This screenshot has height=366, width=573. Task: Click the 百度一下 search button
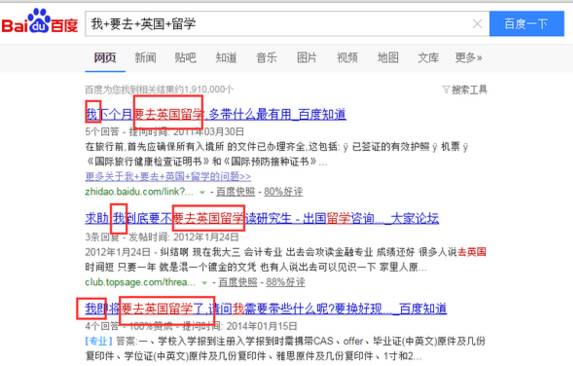click(x=527, y=24)
